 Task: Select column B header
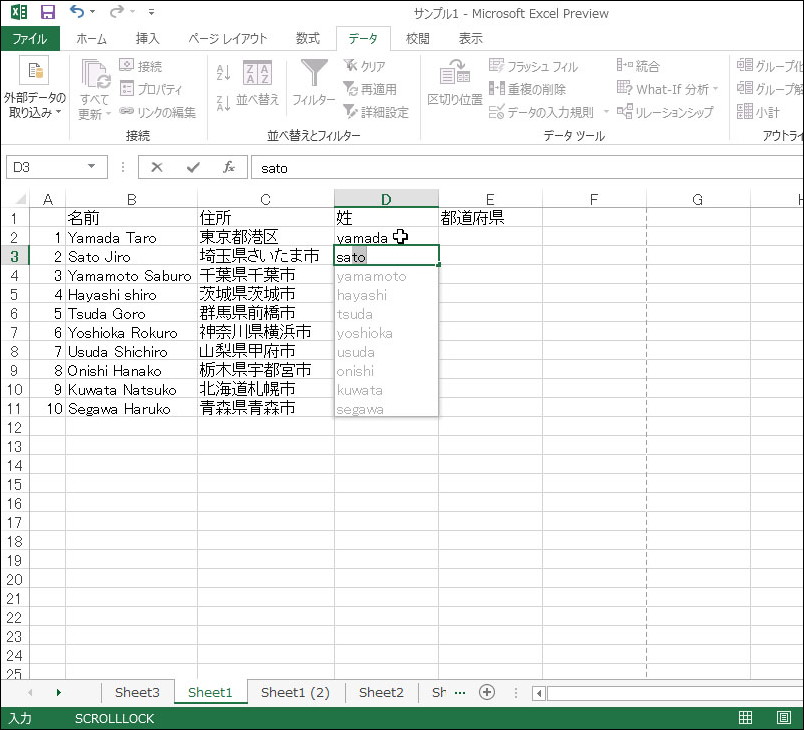[x=132, y=199]
